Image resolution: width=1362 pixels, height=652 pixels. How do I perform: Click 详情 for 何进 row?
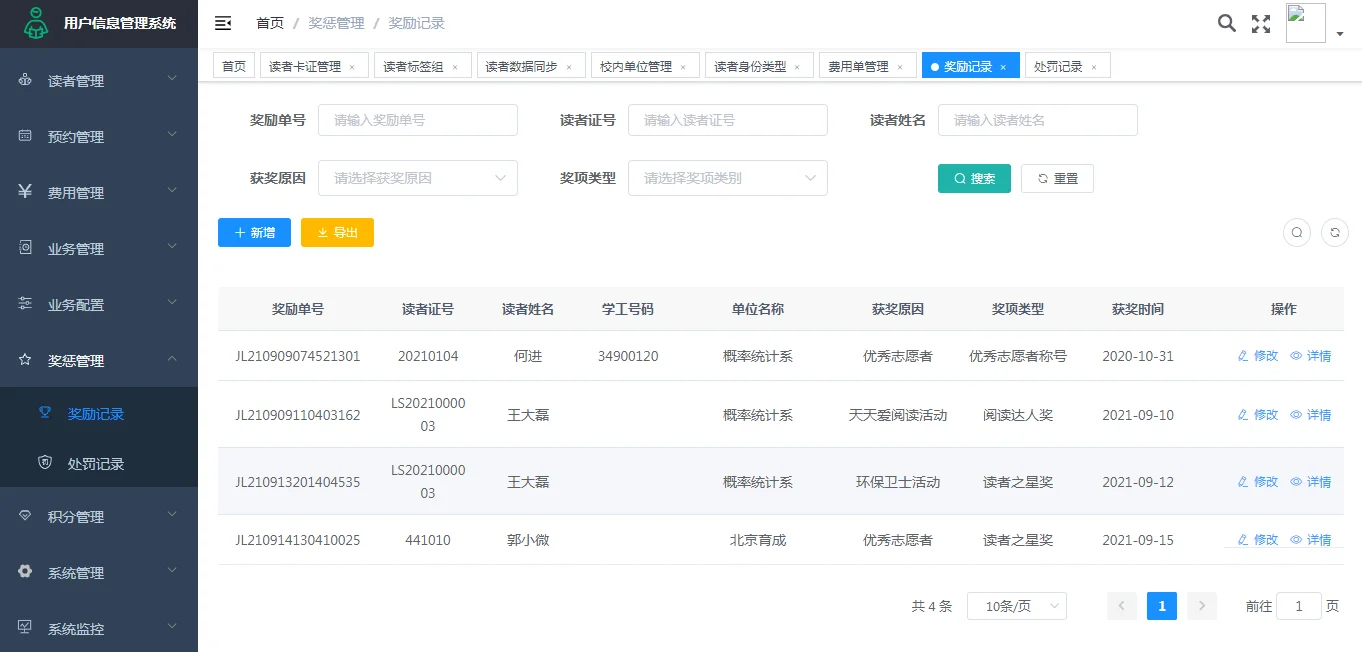click(x=1311, y=356)
